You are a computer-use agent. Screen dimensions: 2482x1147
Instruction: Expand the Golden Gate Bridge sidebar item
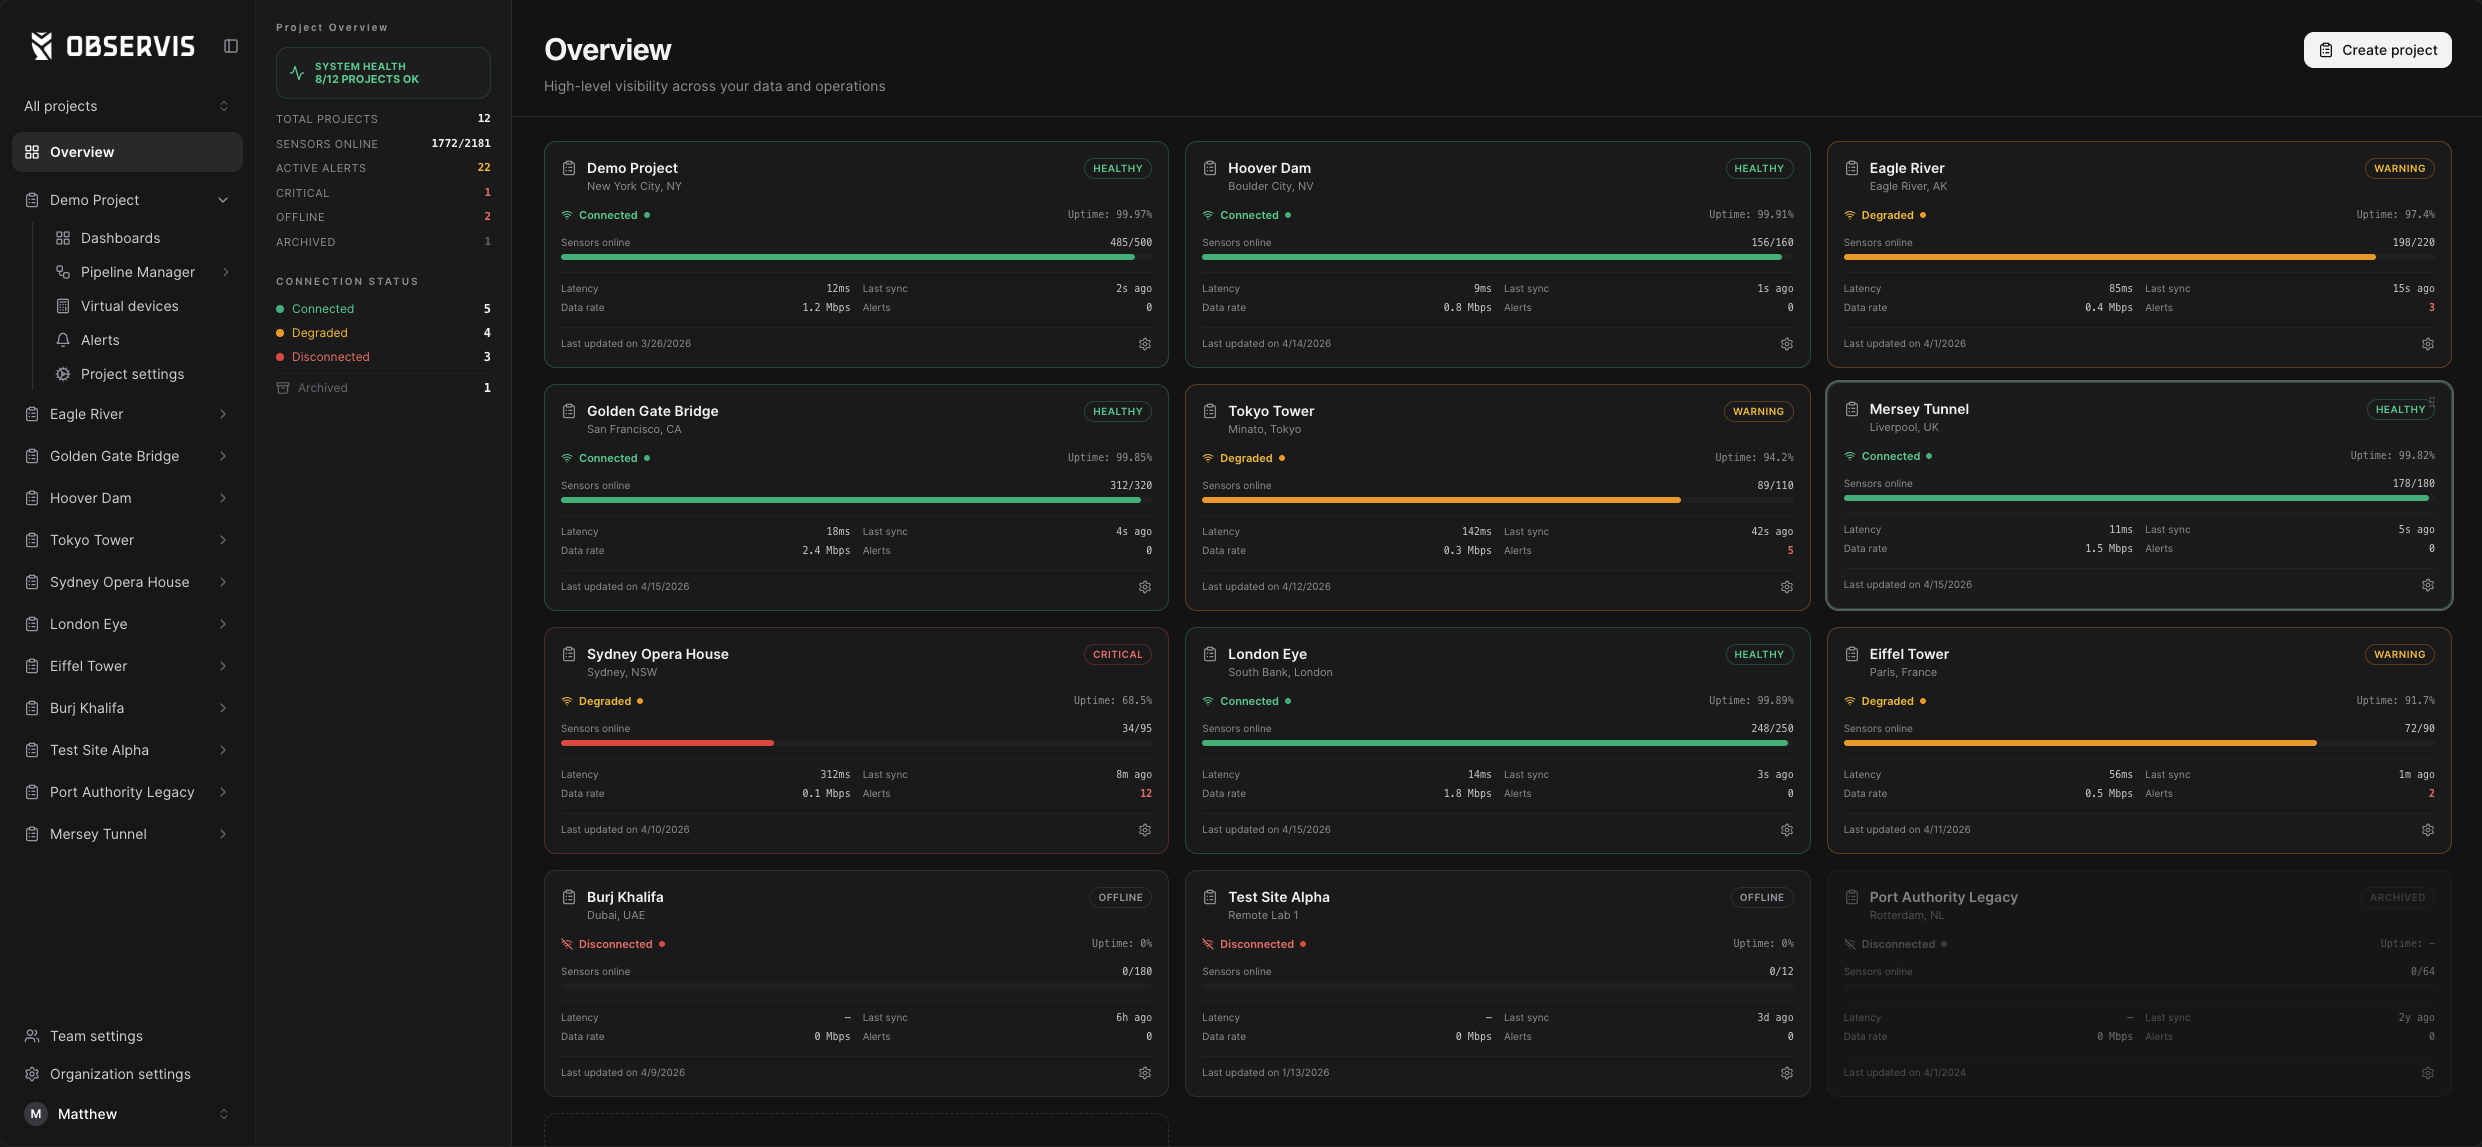[x=223, y=456]
